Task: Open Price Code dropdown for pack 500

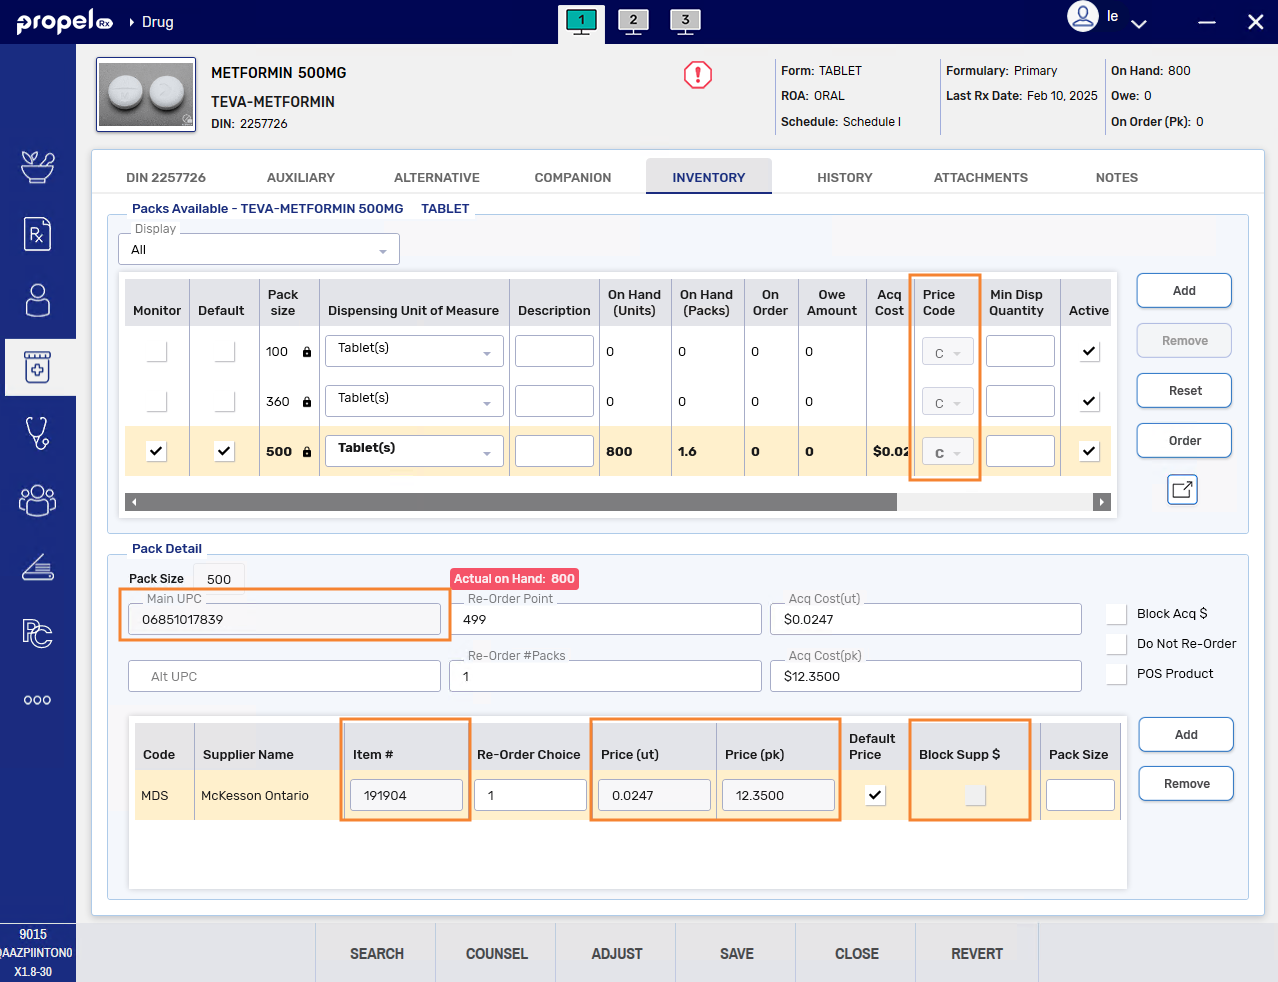Action: [947, 452]
